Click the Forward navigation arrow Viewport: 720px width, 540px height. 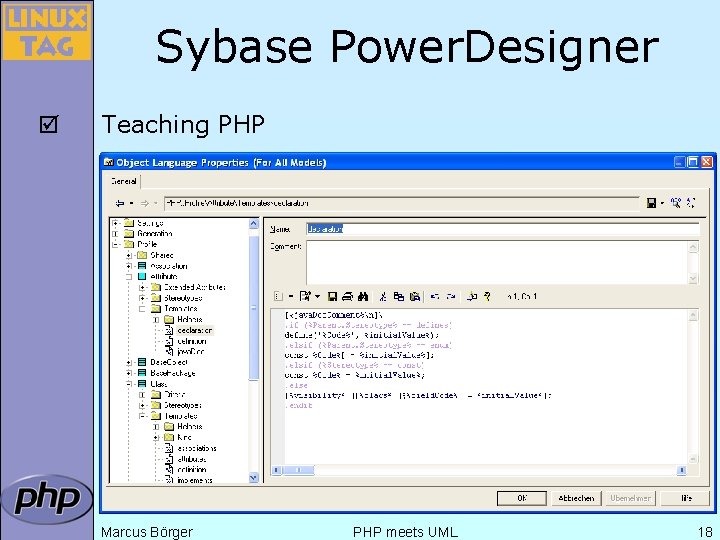pos(145,203)
